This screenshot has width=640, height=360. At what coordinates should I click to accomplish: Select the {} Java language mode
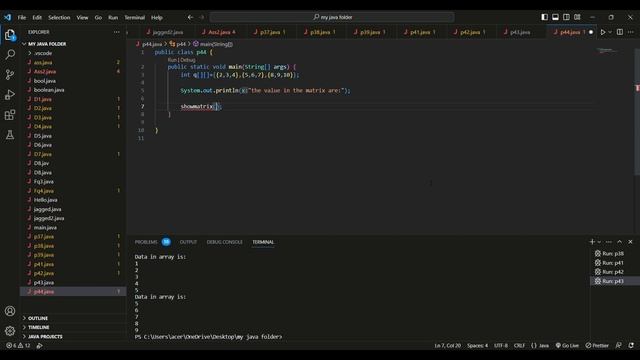click(540, 345)
